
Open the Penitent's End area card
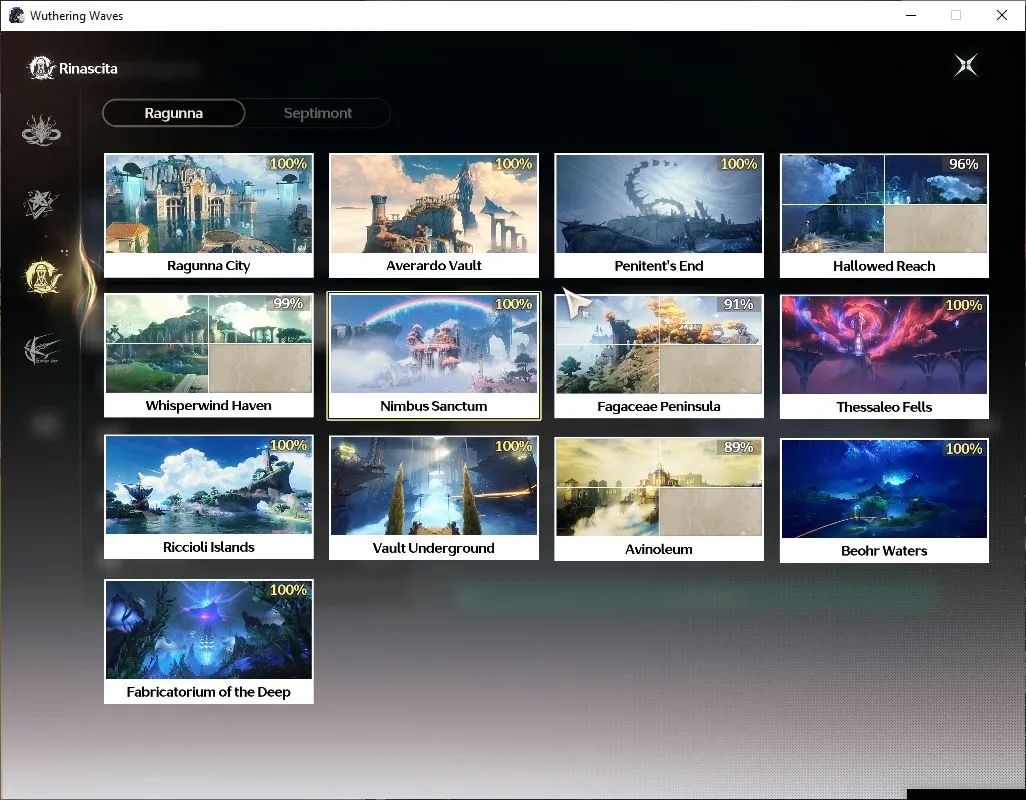[659, 216]
